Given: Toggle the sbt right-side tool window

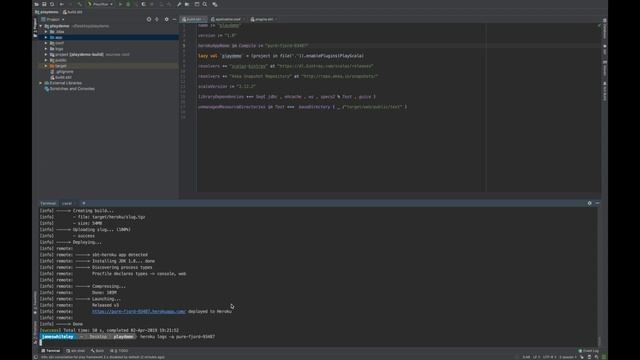Looking at the screenshot, I should (x=604, y=49).
